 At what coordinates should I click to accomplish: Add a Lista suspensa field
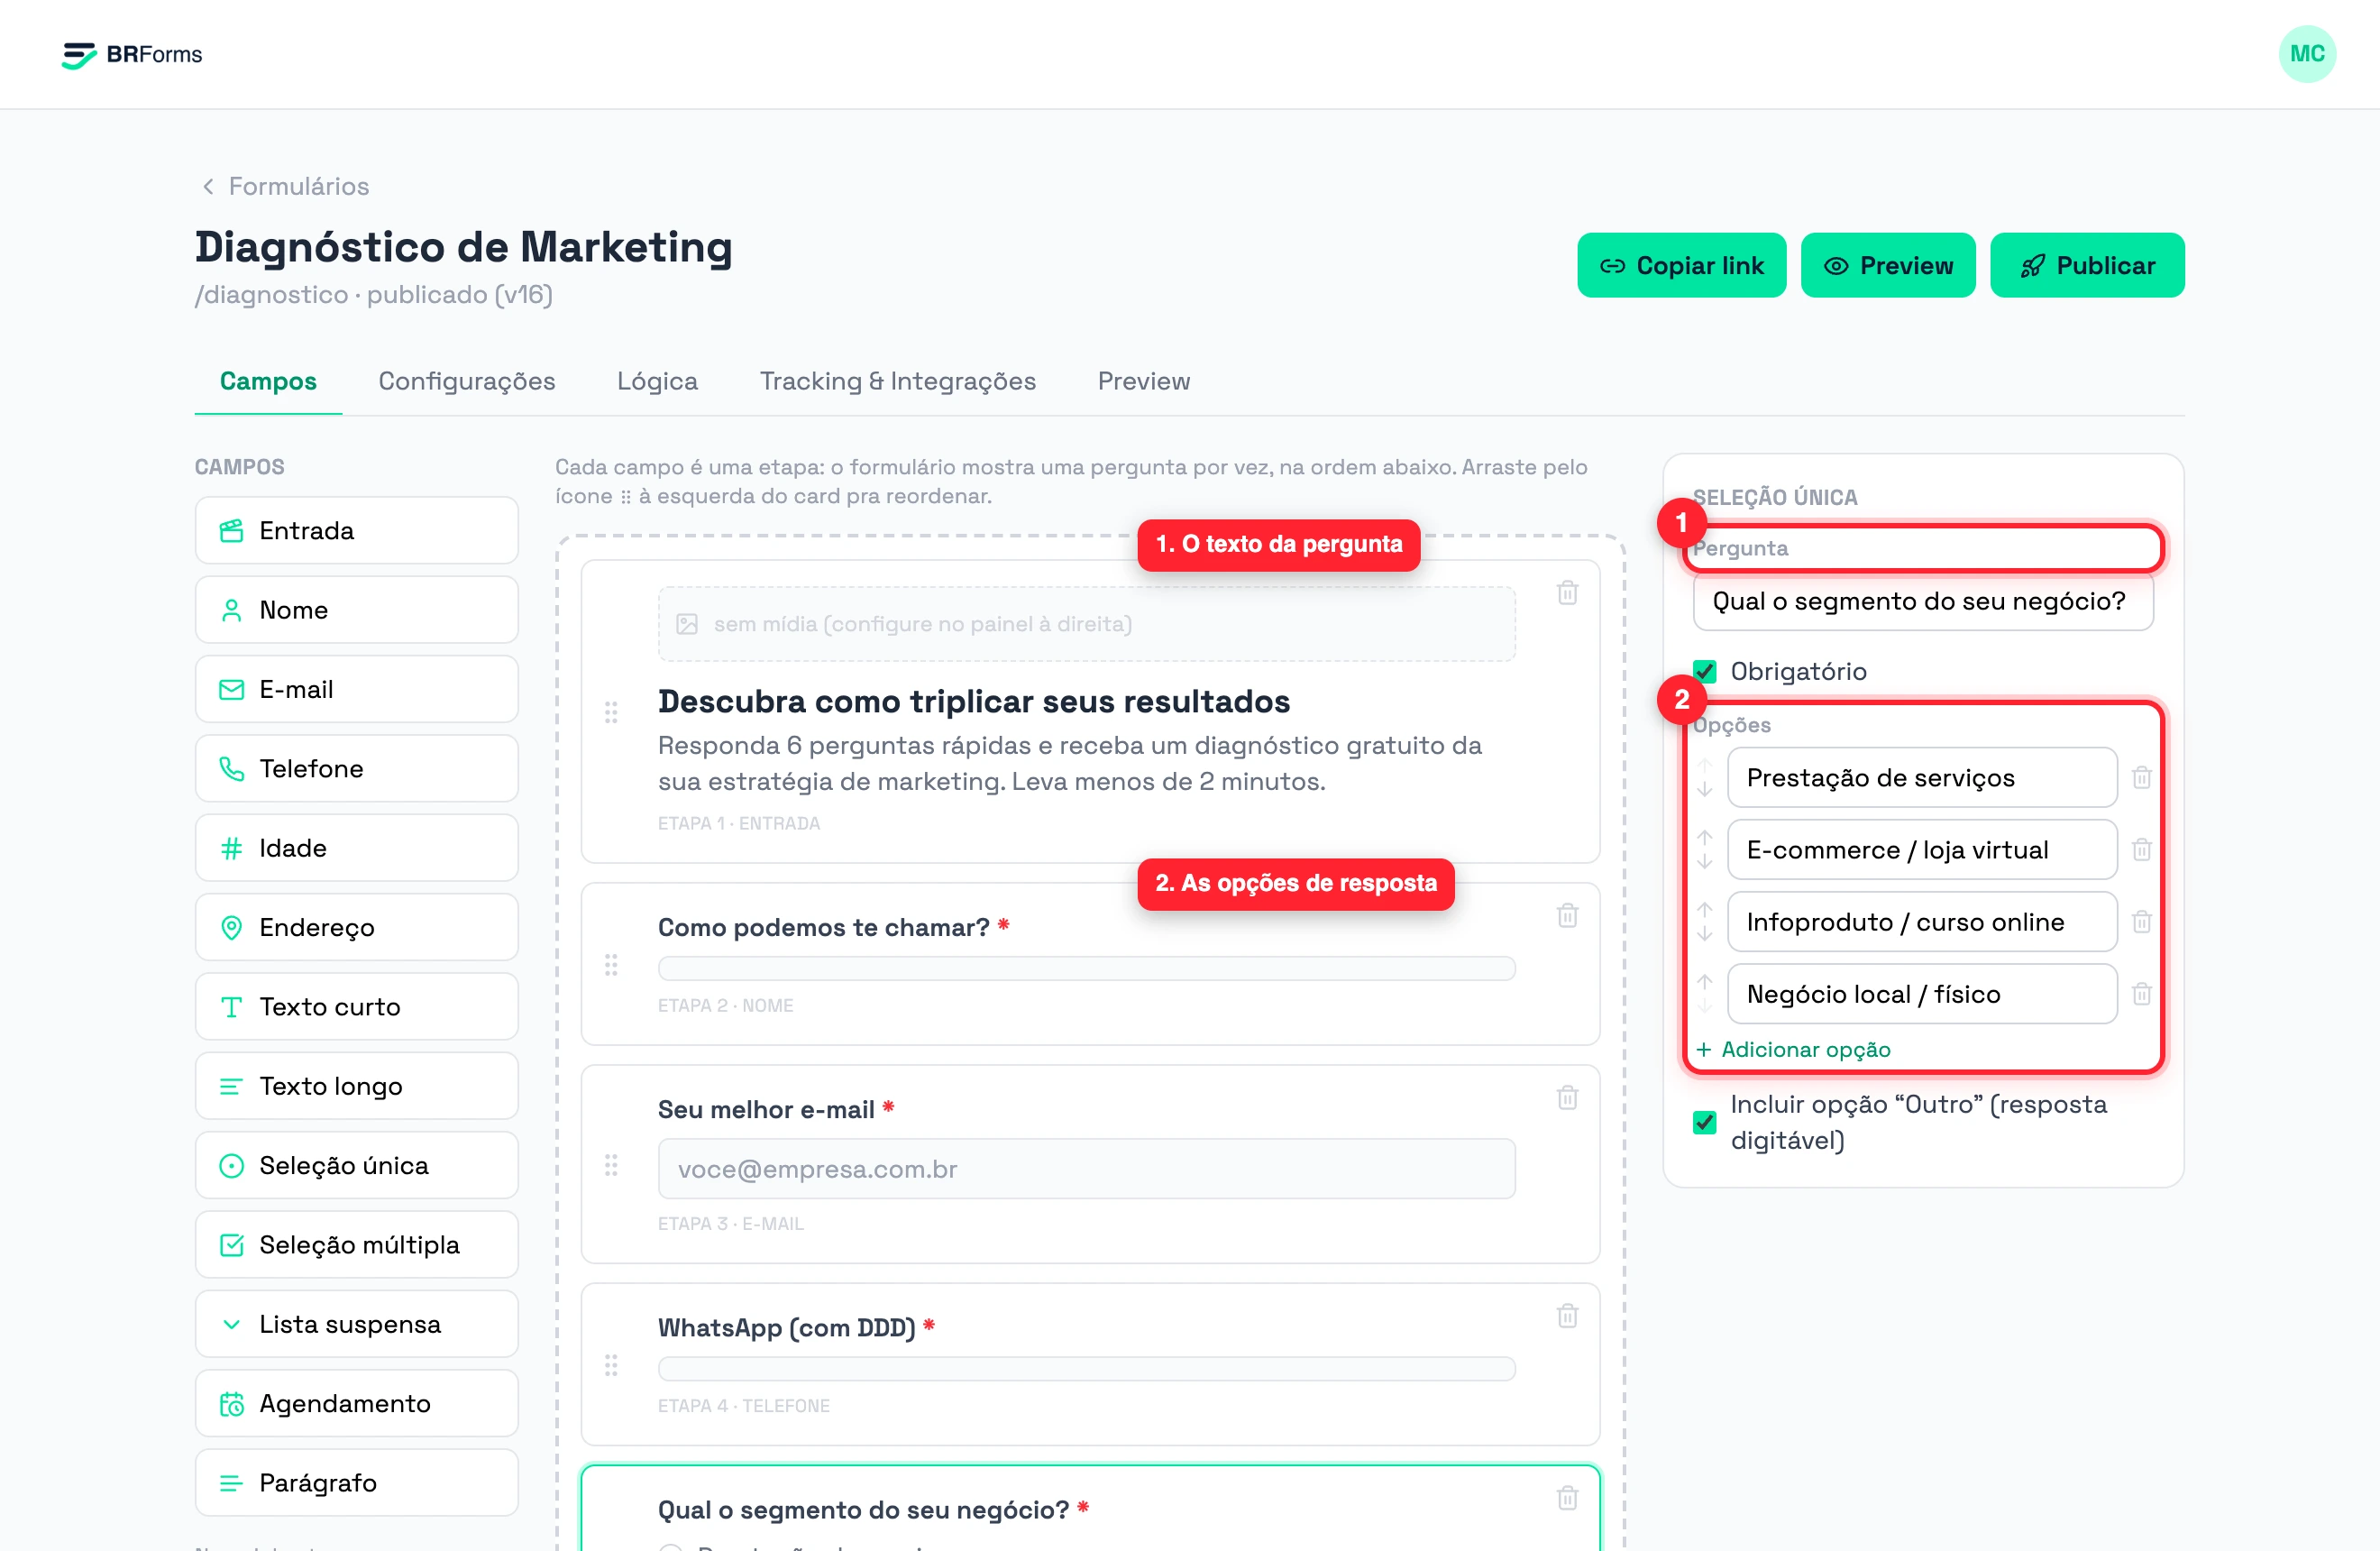[x=356, y=1324]
